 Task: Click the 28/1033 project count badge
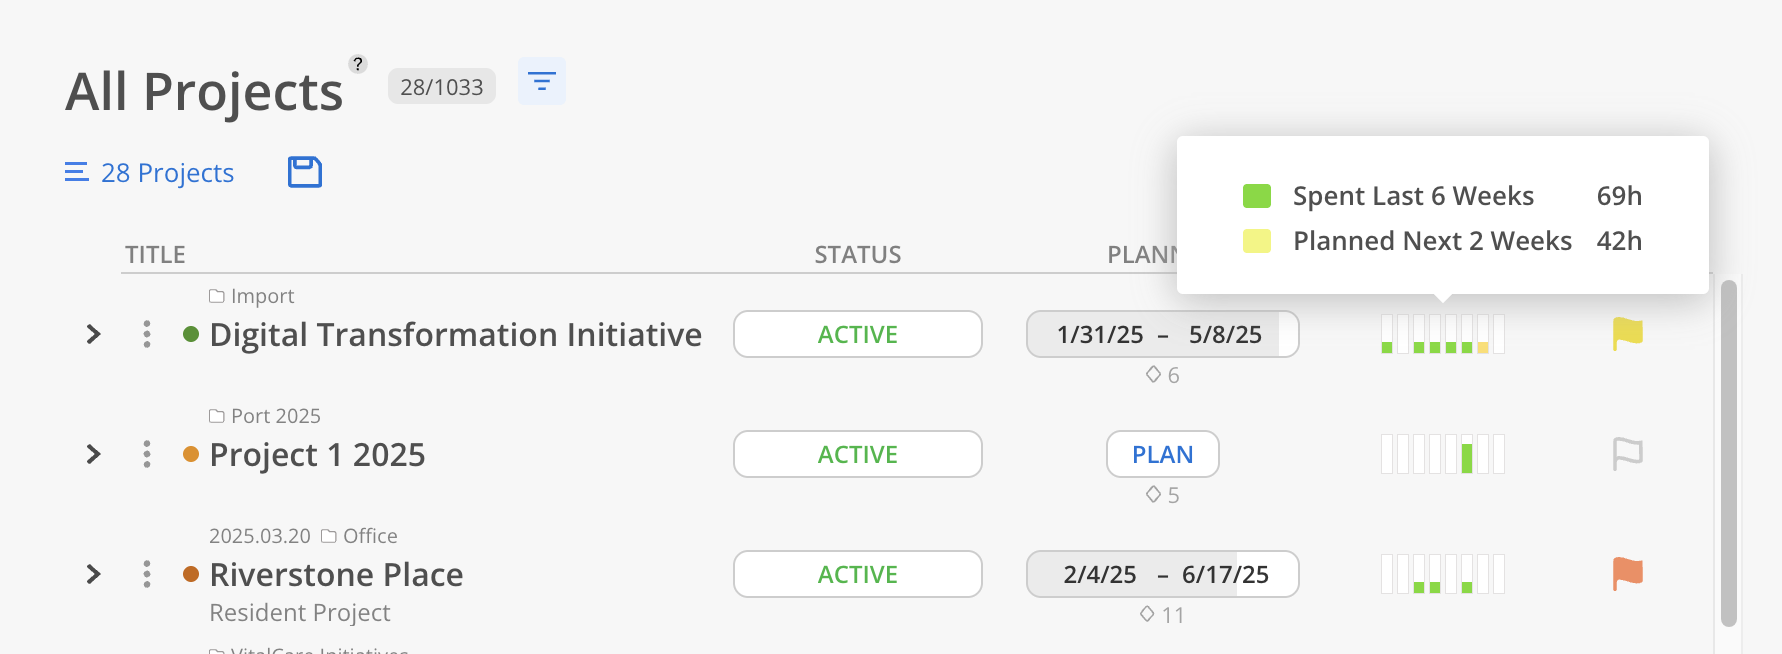click(441, 87)
